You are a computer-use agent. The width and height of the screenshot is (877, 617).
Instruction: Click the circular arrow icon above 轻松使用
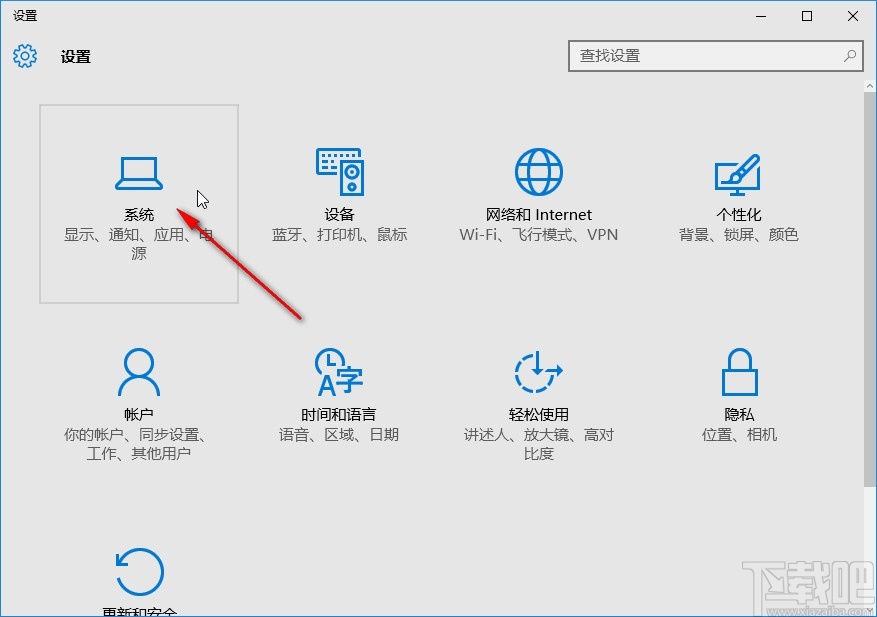click(x=538, y=370)
